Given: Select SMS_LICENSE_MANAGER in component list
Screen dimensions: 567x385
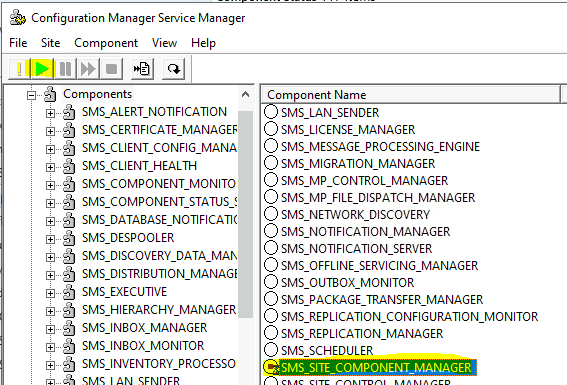Looking at the screenshot, I should (x=348, y=130).
